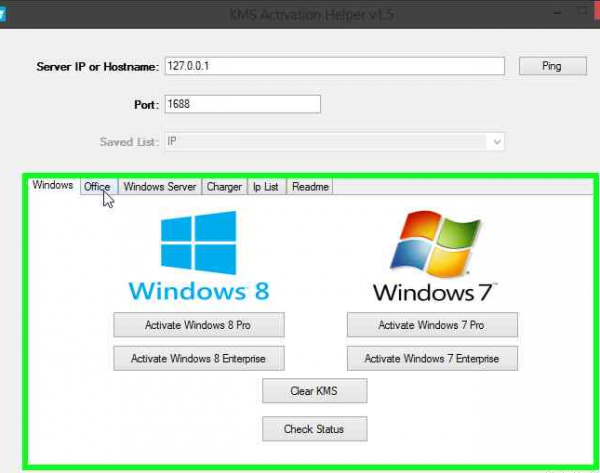This screenshot has height=473, width=600.
Task: Minimize the KMS Activation Helper window
Action: pos(557,13)
